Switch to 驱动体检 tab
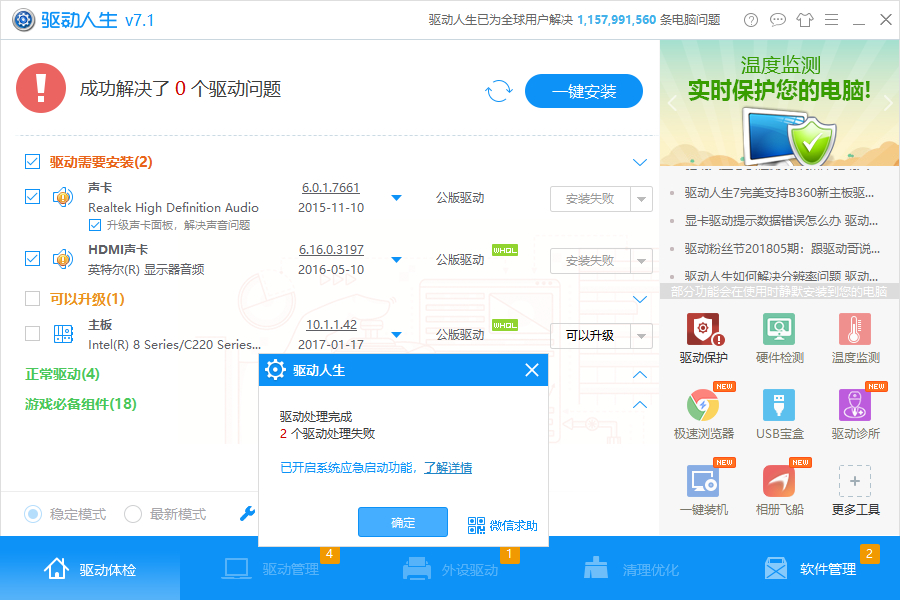The image size is (900, 600). click(x=90, y=569)
